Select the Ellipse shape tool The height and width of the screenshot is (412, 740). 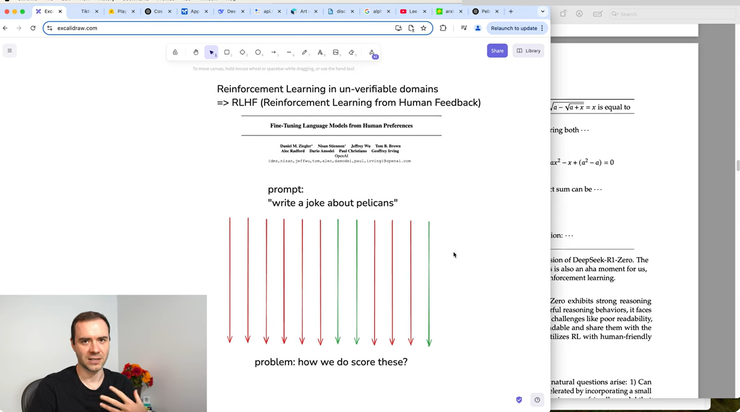pos(258,52)
